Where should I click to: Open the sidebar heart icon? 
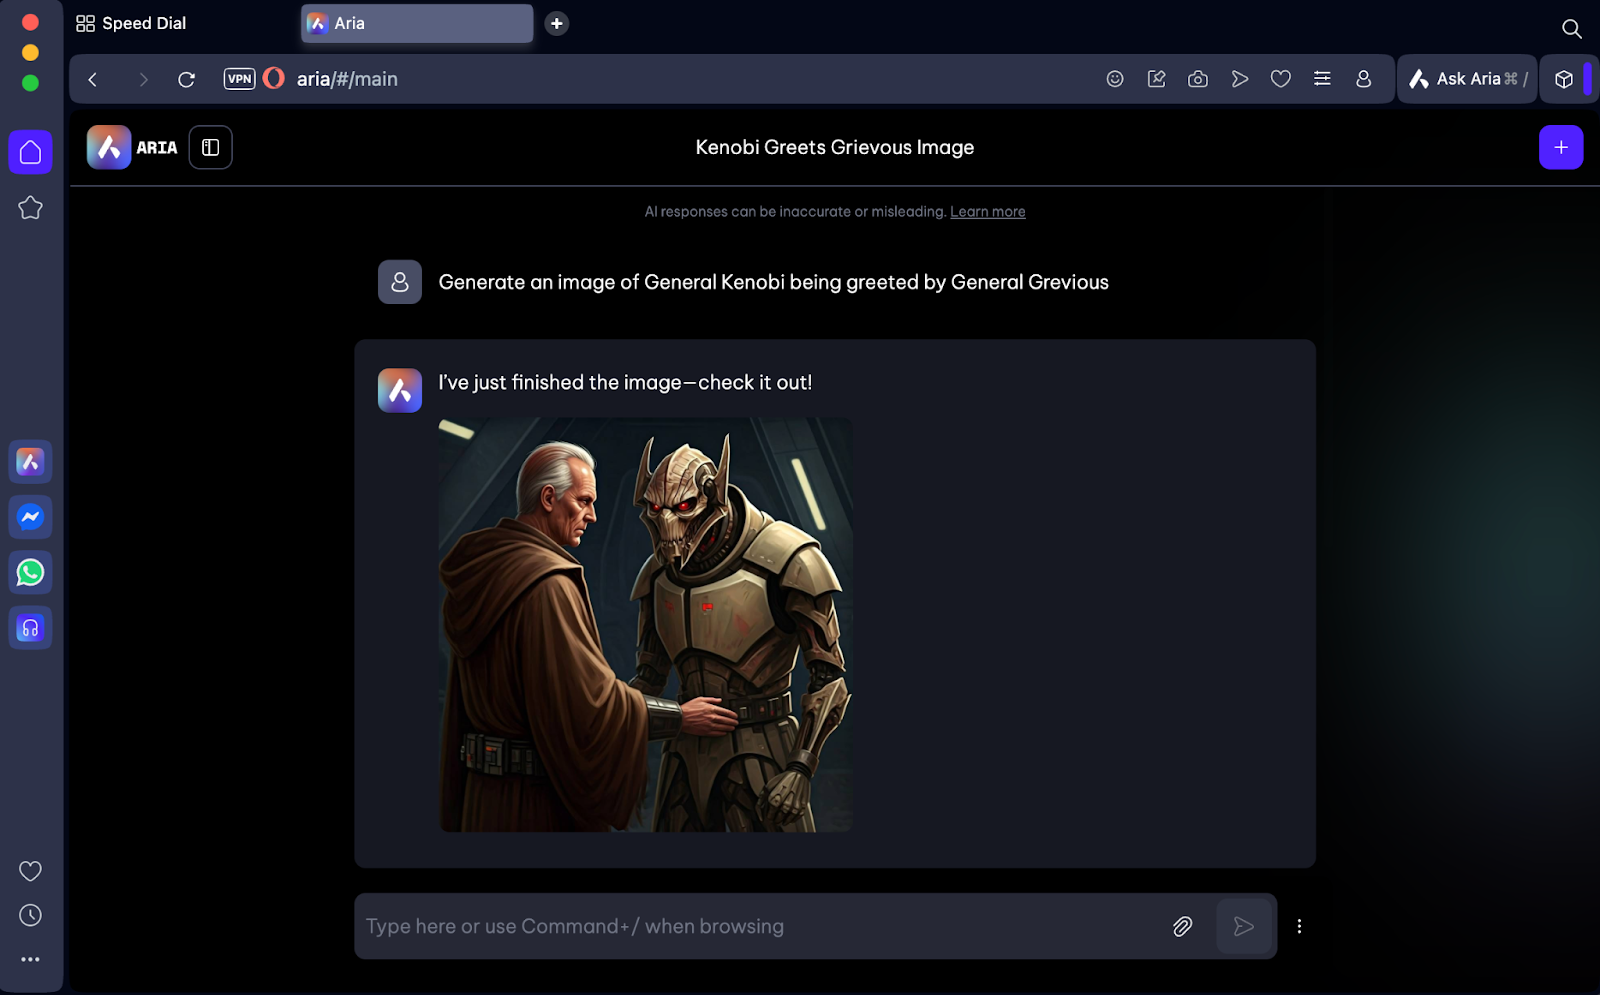pyautogui.click(x=31, y=871)
